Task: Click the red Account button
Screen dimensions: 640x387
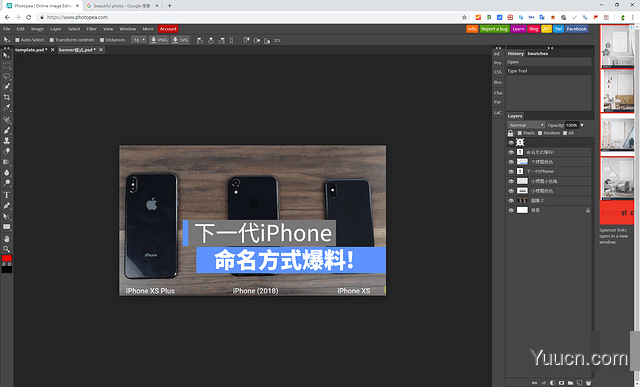Action: tap(168, 29)
